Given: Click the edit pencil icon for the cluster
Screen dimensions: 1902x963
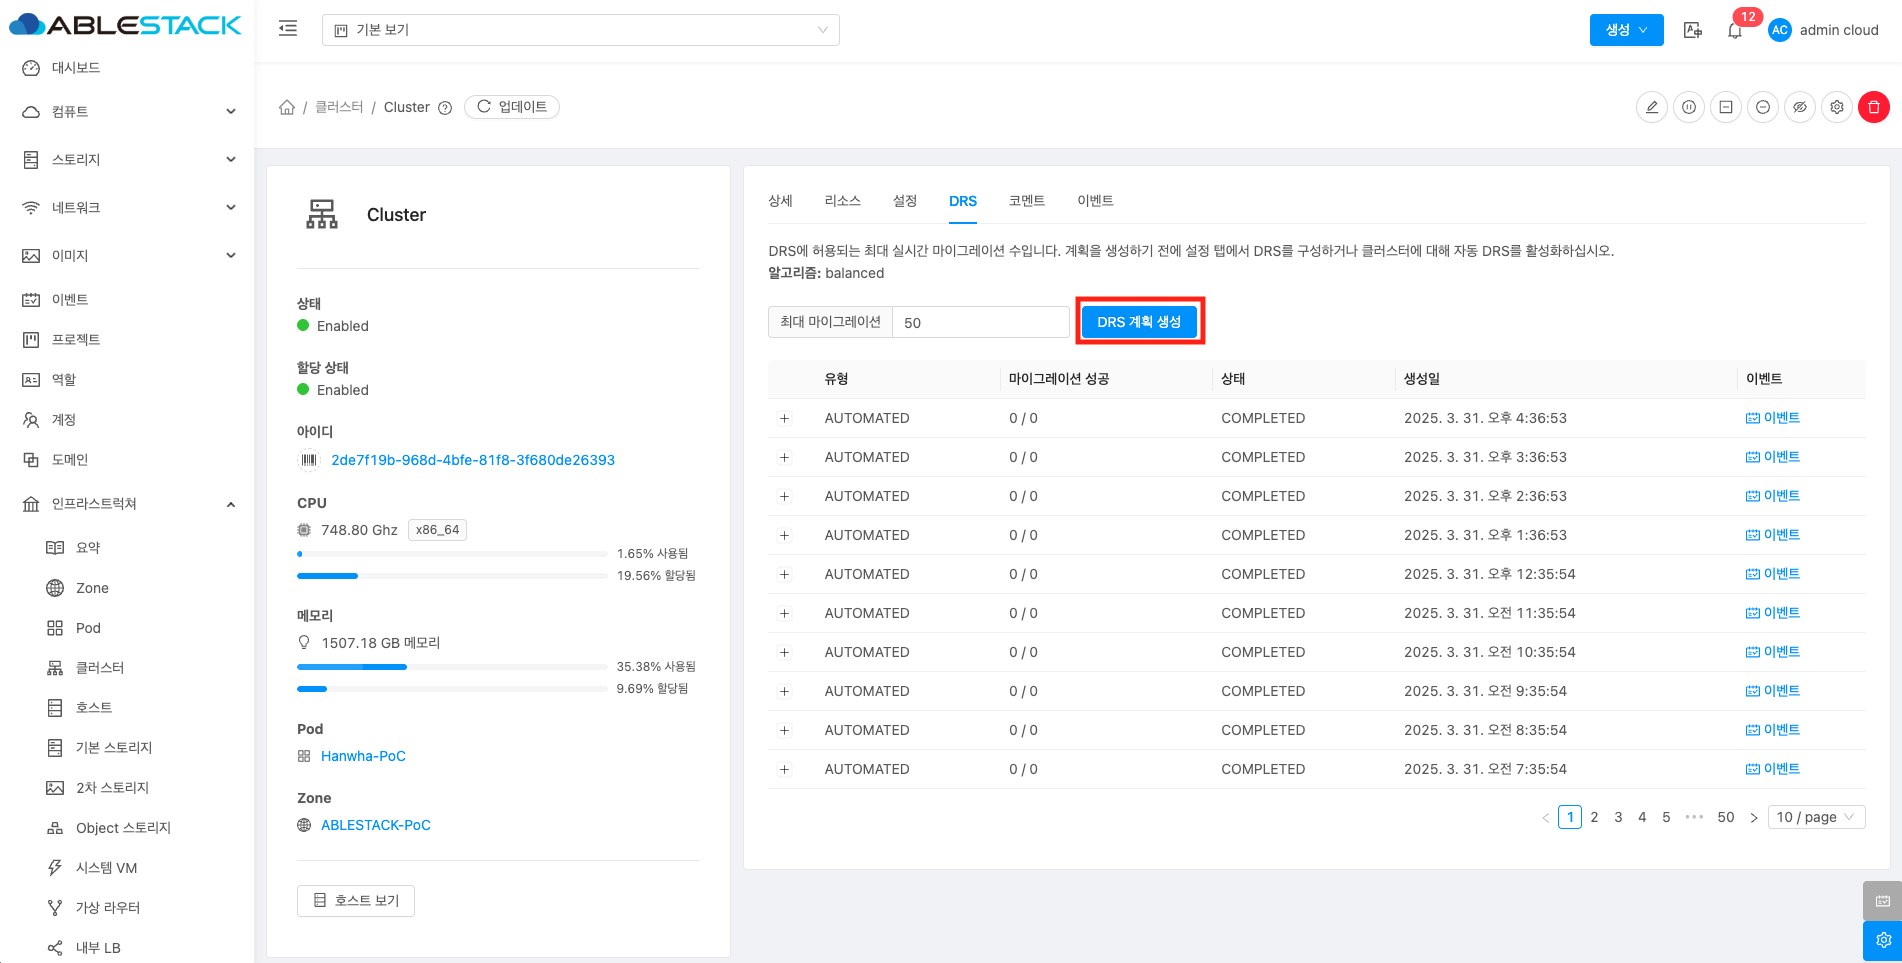Looking at the screenshot, I should point(1652,107).
